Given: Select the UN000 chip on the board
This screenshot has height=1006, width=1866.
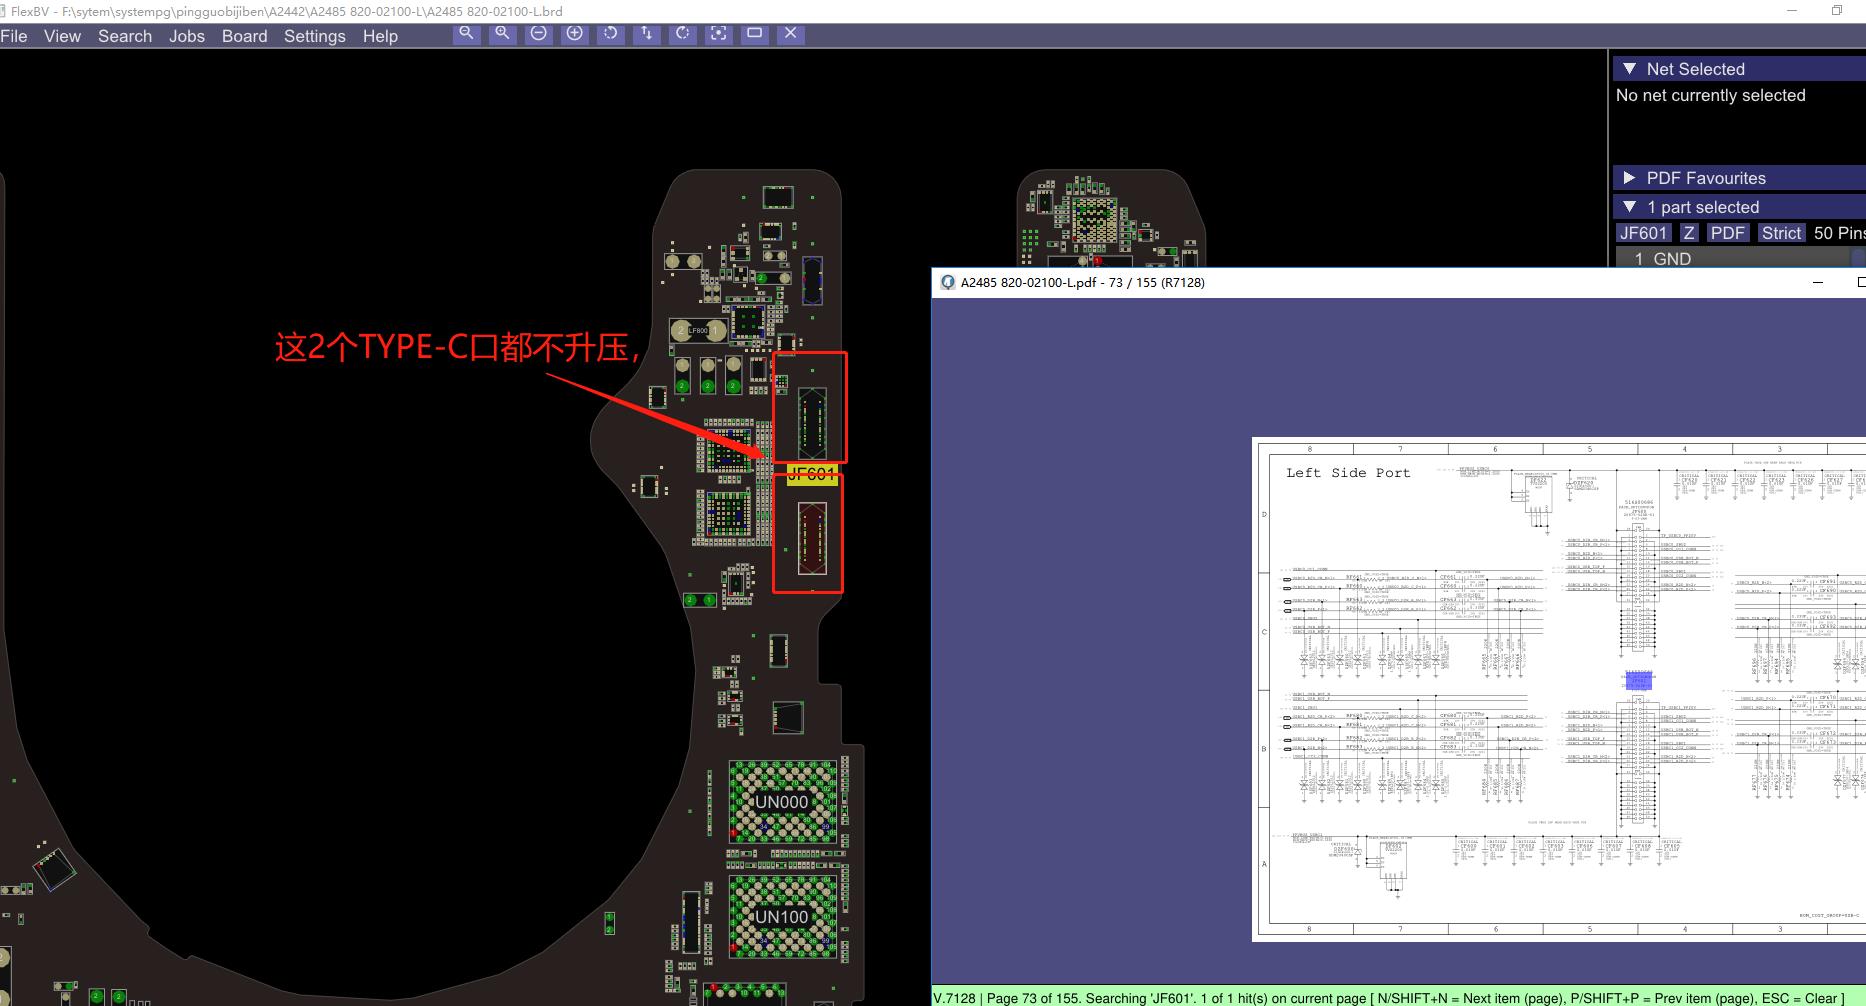Looking at the screenshot, I should (x=781, y=802).
